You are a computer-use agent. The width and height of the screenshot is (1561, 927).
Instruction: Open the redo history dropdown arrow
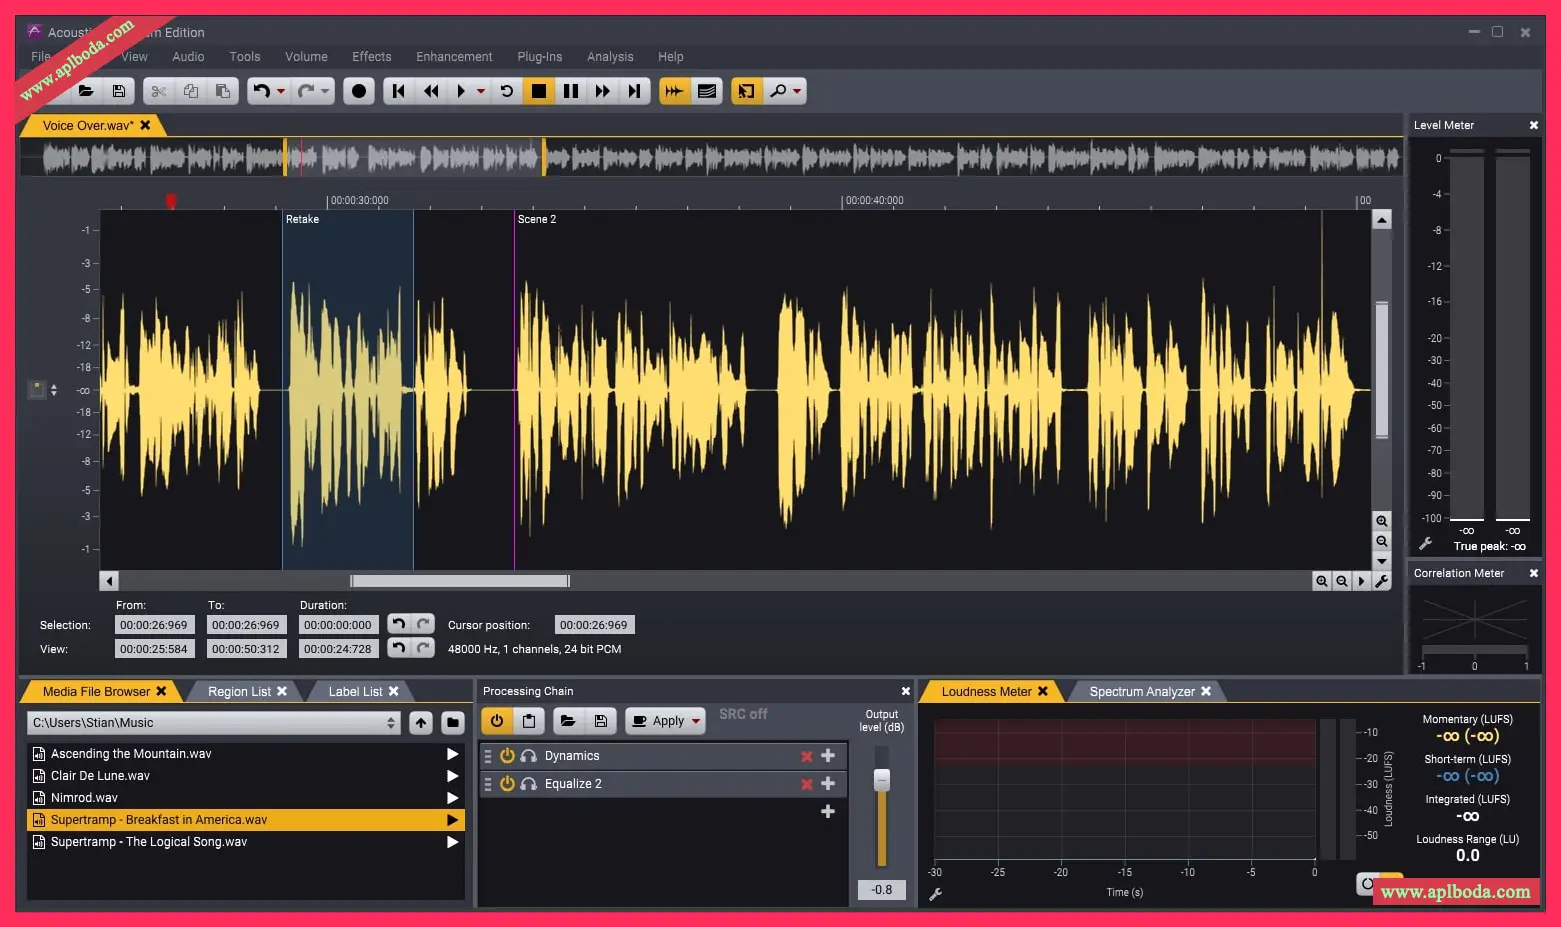(325, 91)
